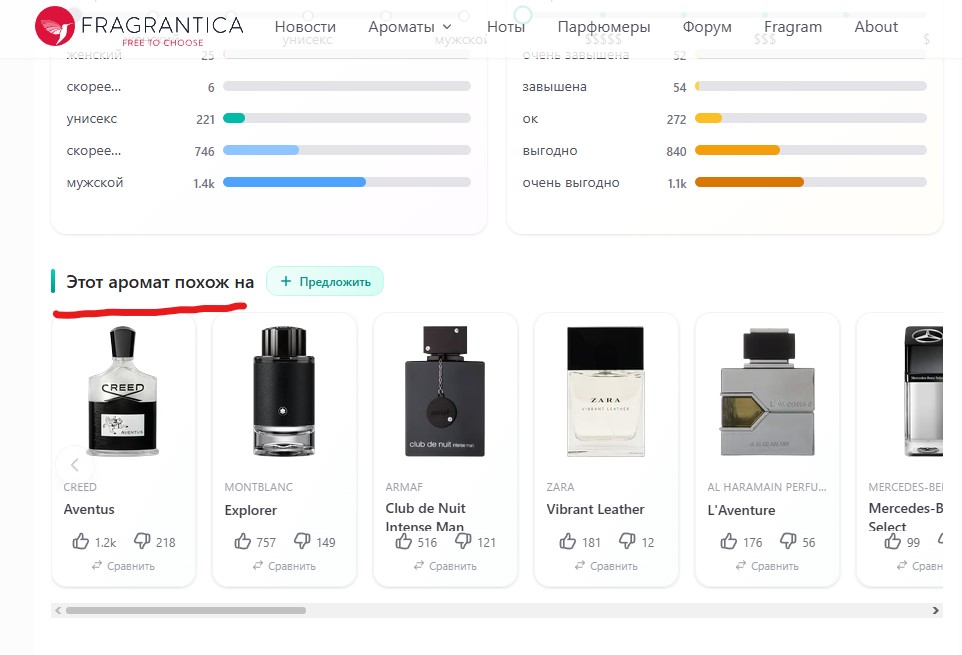Screen dimensions: 962x655
Task: Vote on the унисекс gender bar
Action: click(347, 118)
